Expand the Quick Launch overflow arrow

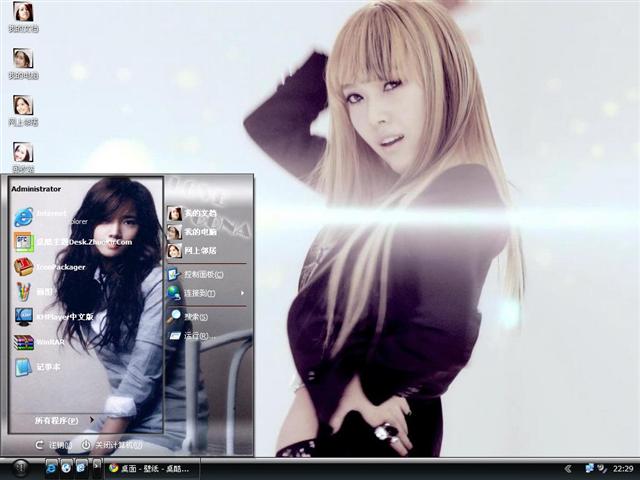pyautogui.click(x=97, y=465)
